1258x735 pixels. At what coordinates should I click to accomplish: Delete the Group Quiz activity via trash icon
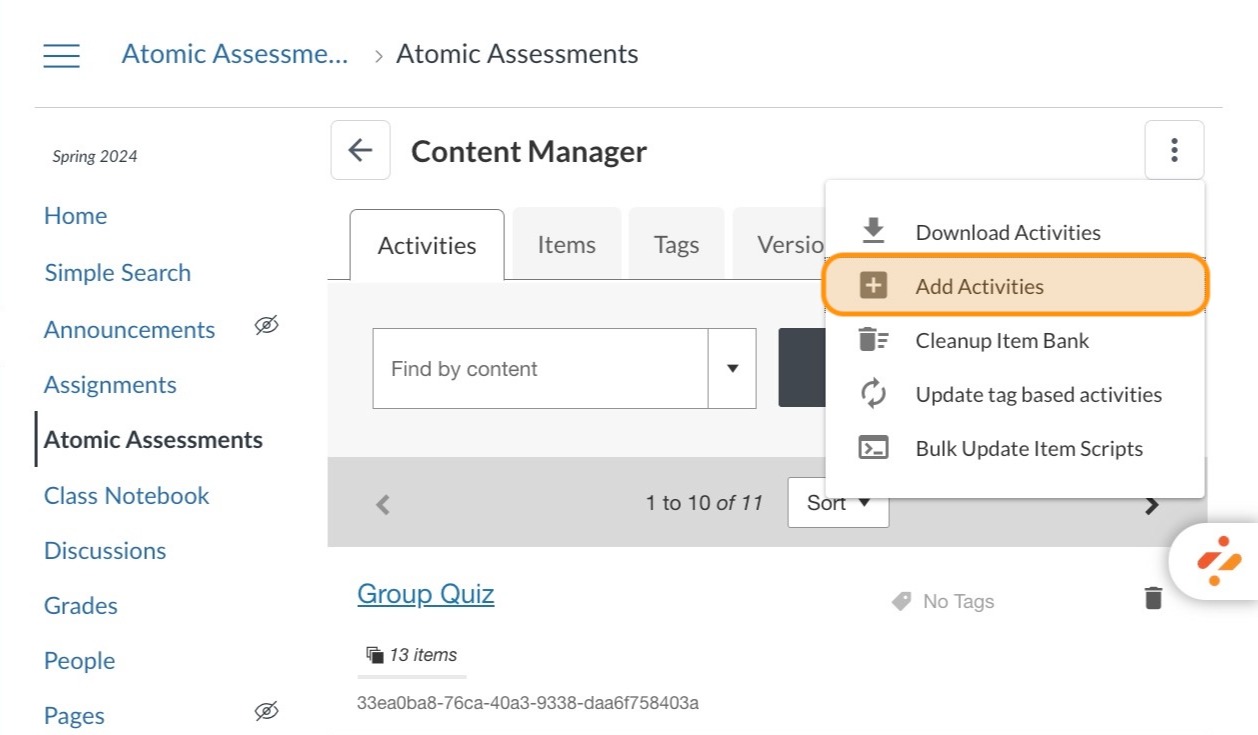1153,598
